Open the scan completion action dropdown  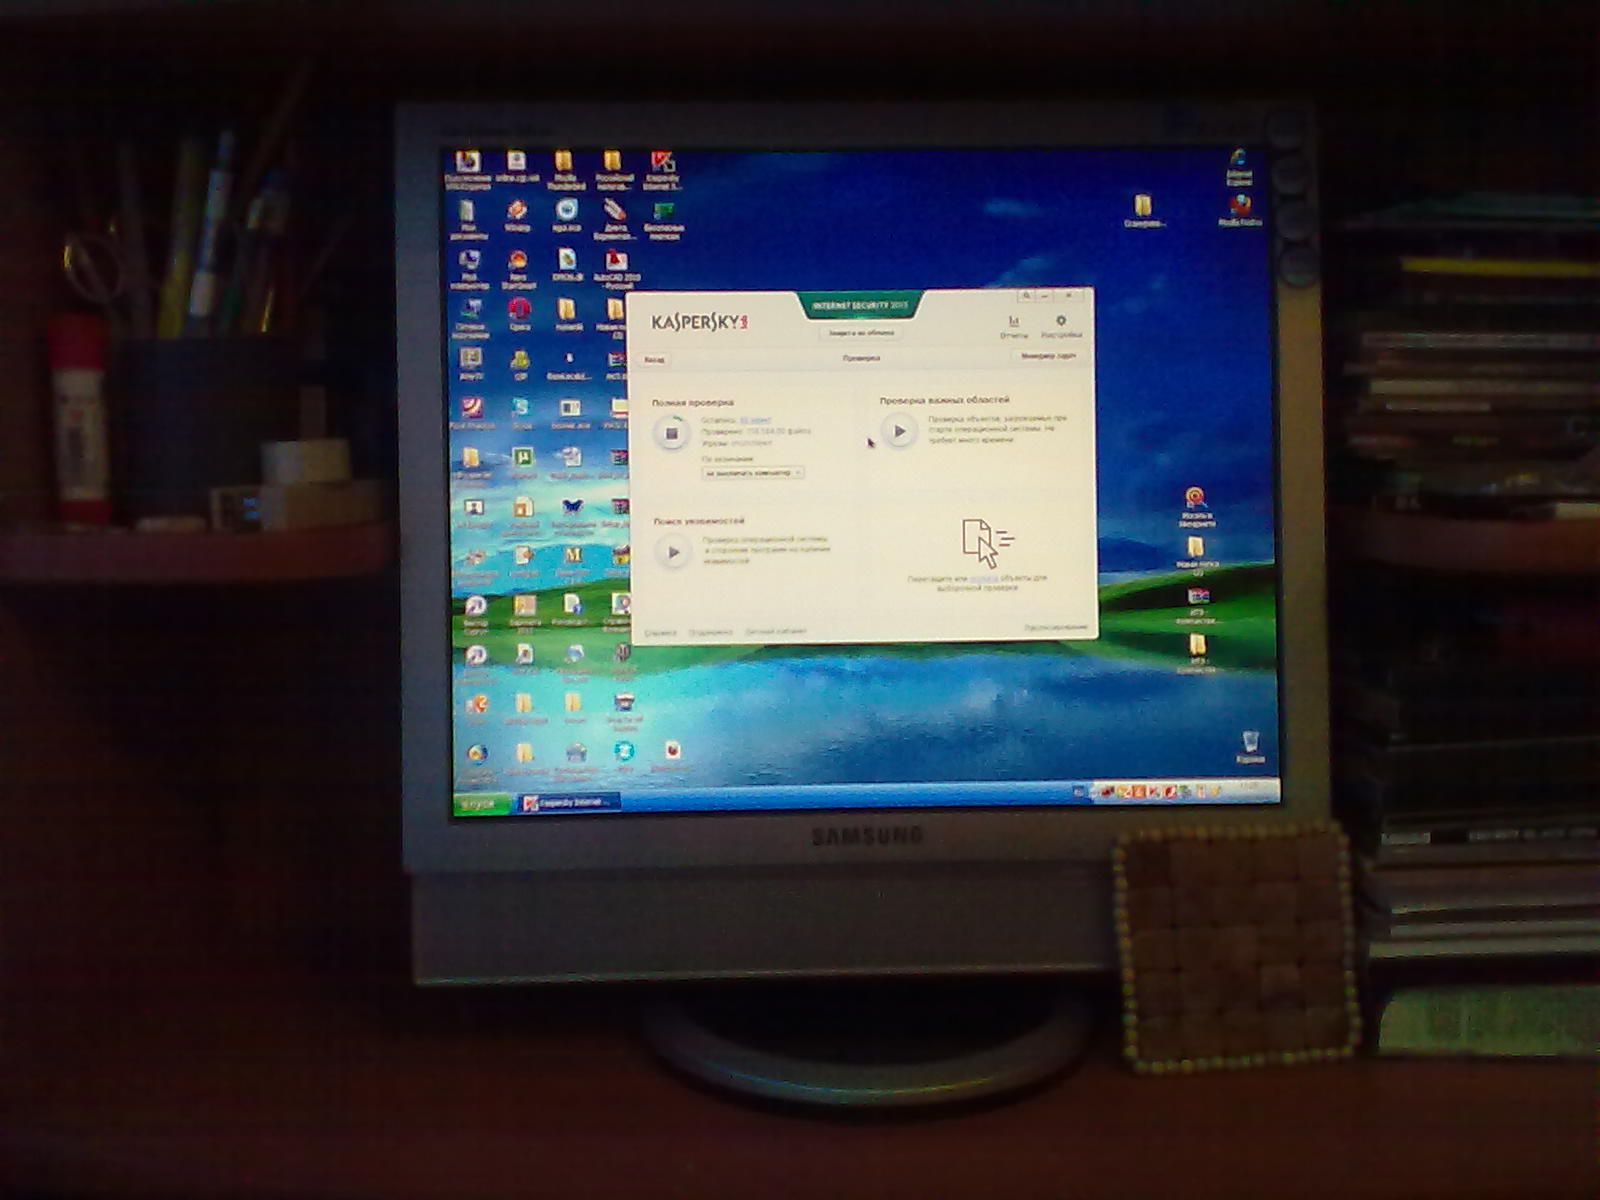(x=752, y=472)
